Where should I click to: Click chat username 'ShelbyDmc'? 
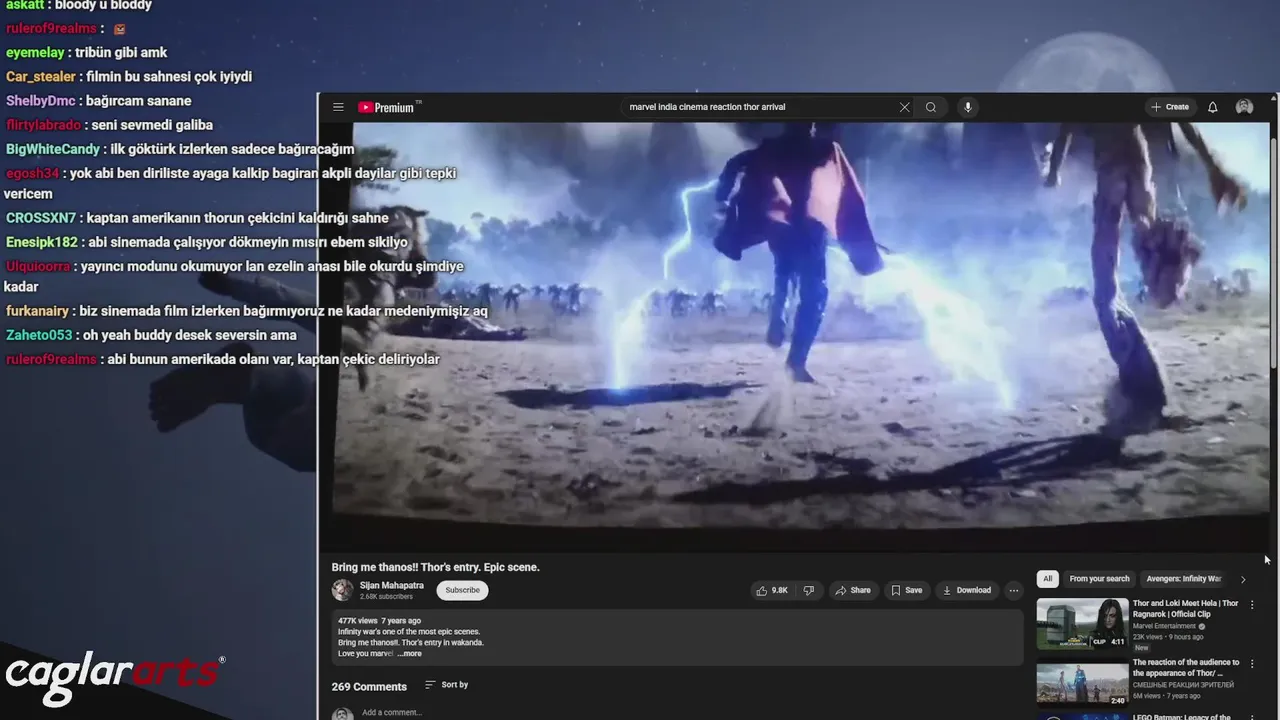point(40,101)
